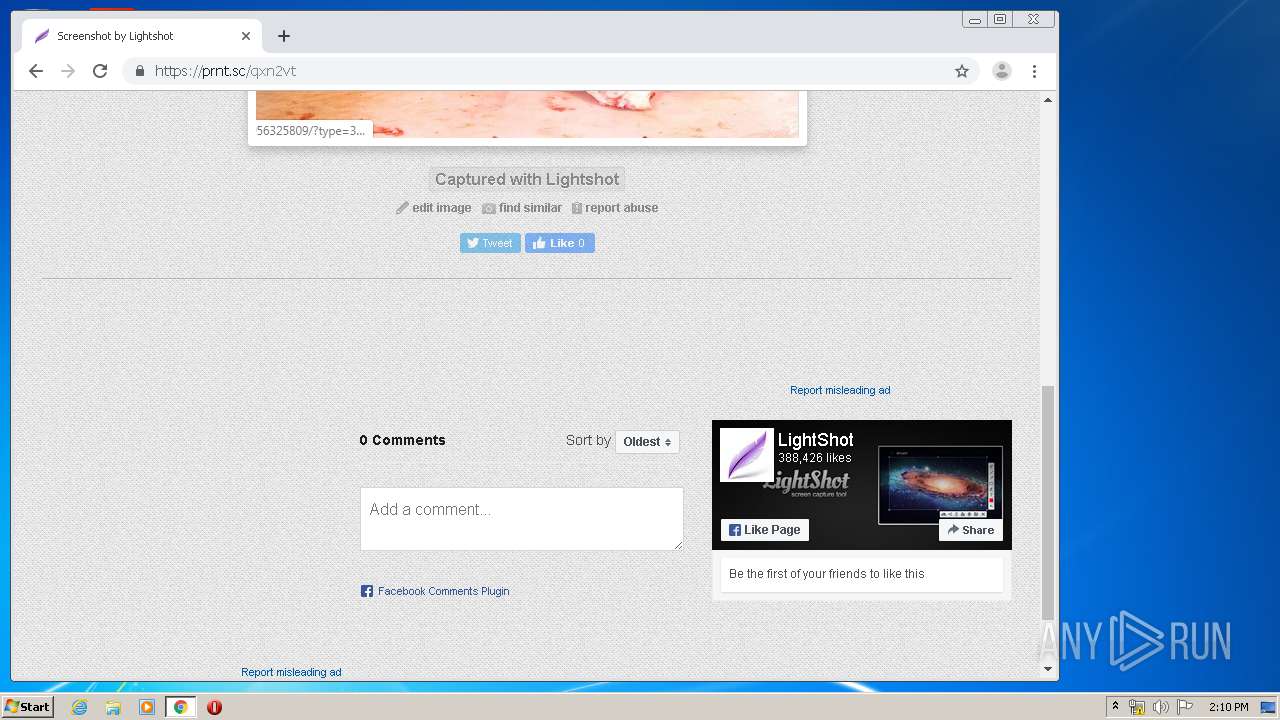Report misleading ad at page bottom
Viewport: 1280px width, 720px height.
pyautogui.click(x=291, y=672)
